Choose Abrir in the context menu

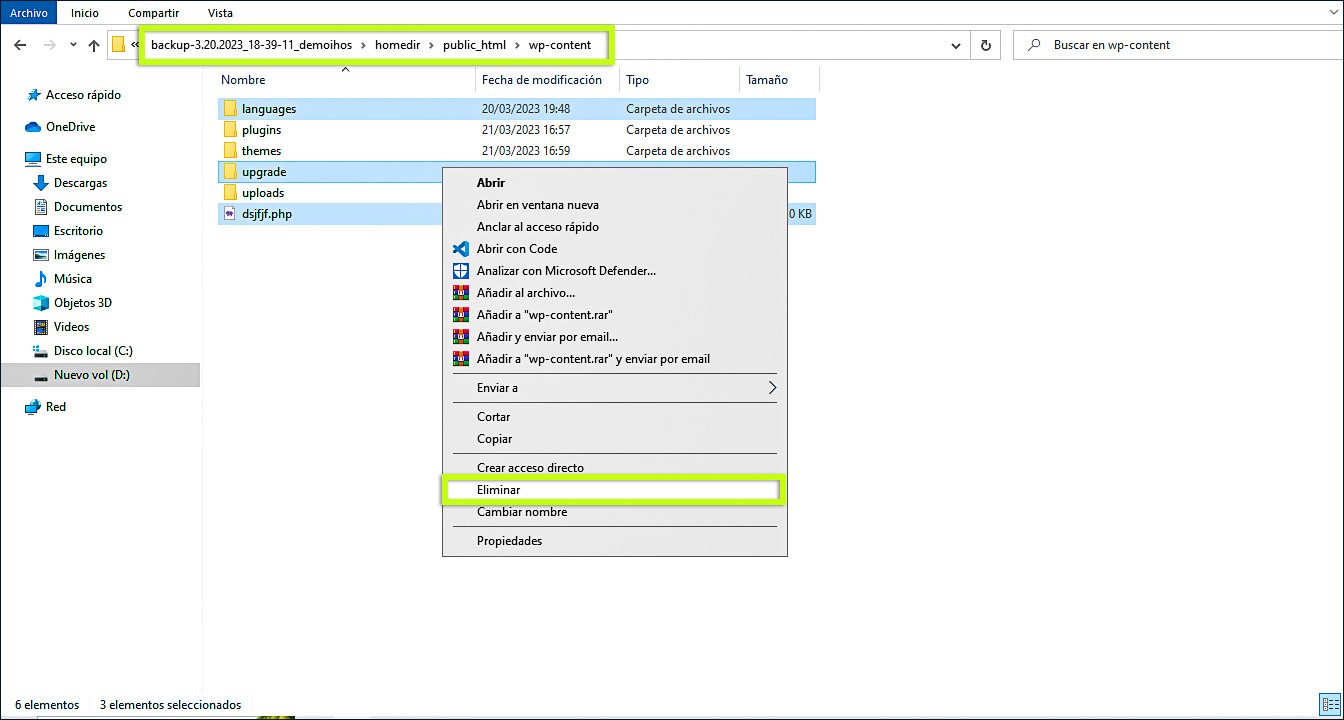[x=615, y=183]
